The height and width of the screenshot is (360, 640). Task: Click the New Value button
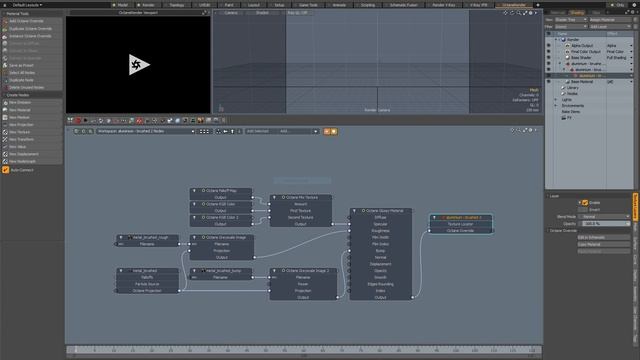(32, 147)
